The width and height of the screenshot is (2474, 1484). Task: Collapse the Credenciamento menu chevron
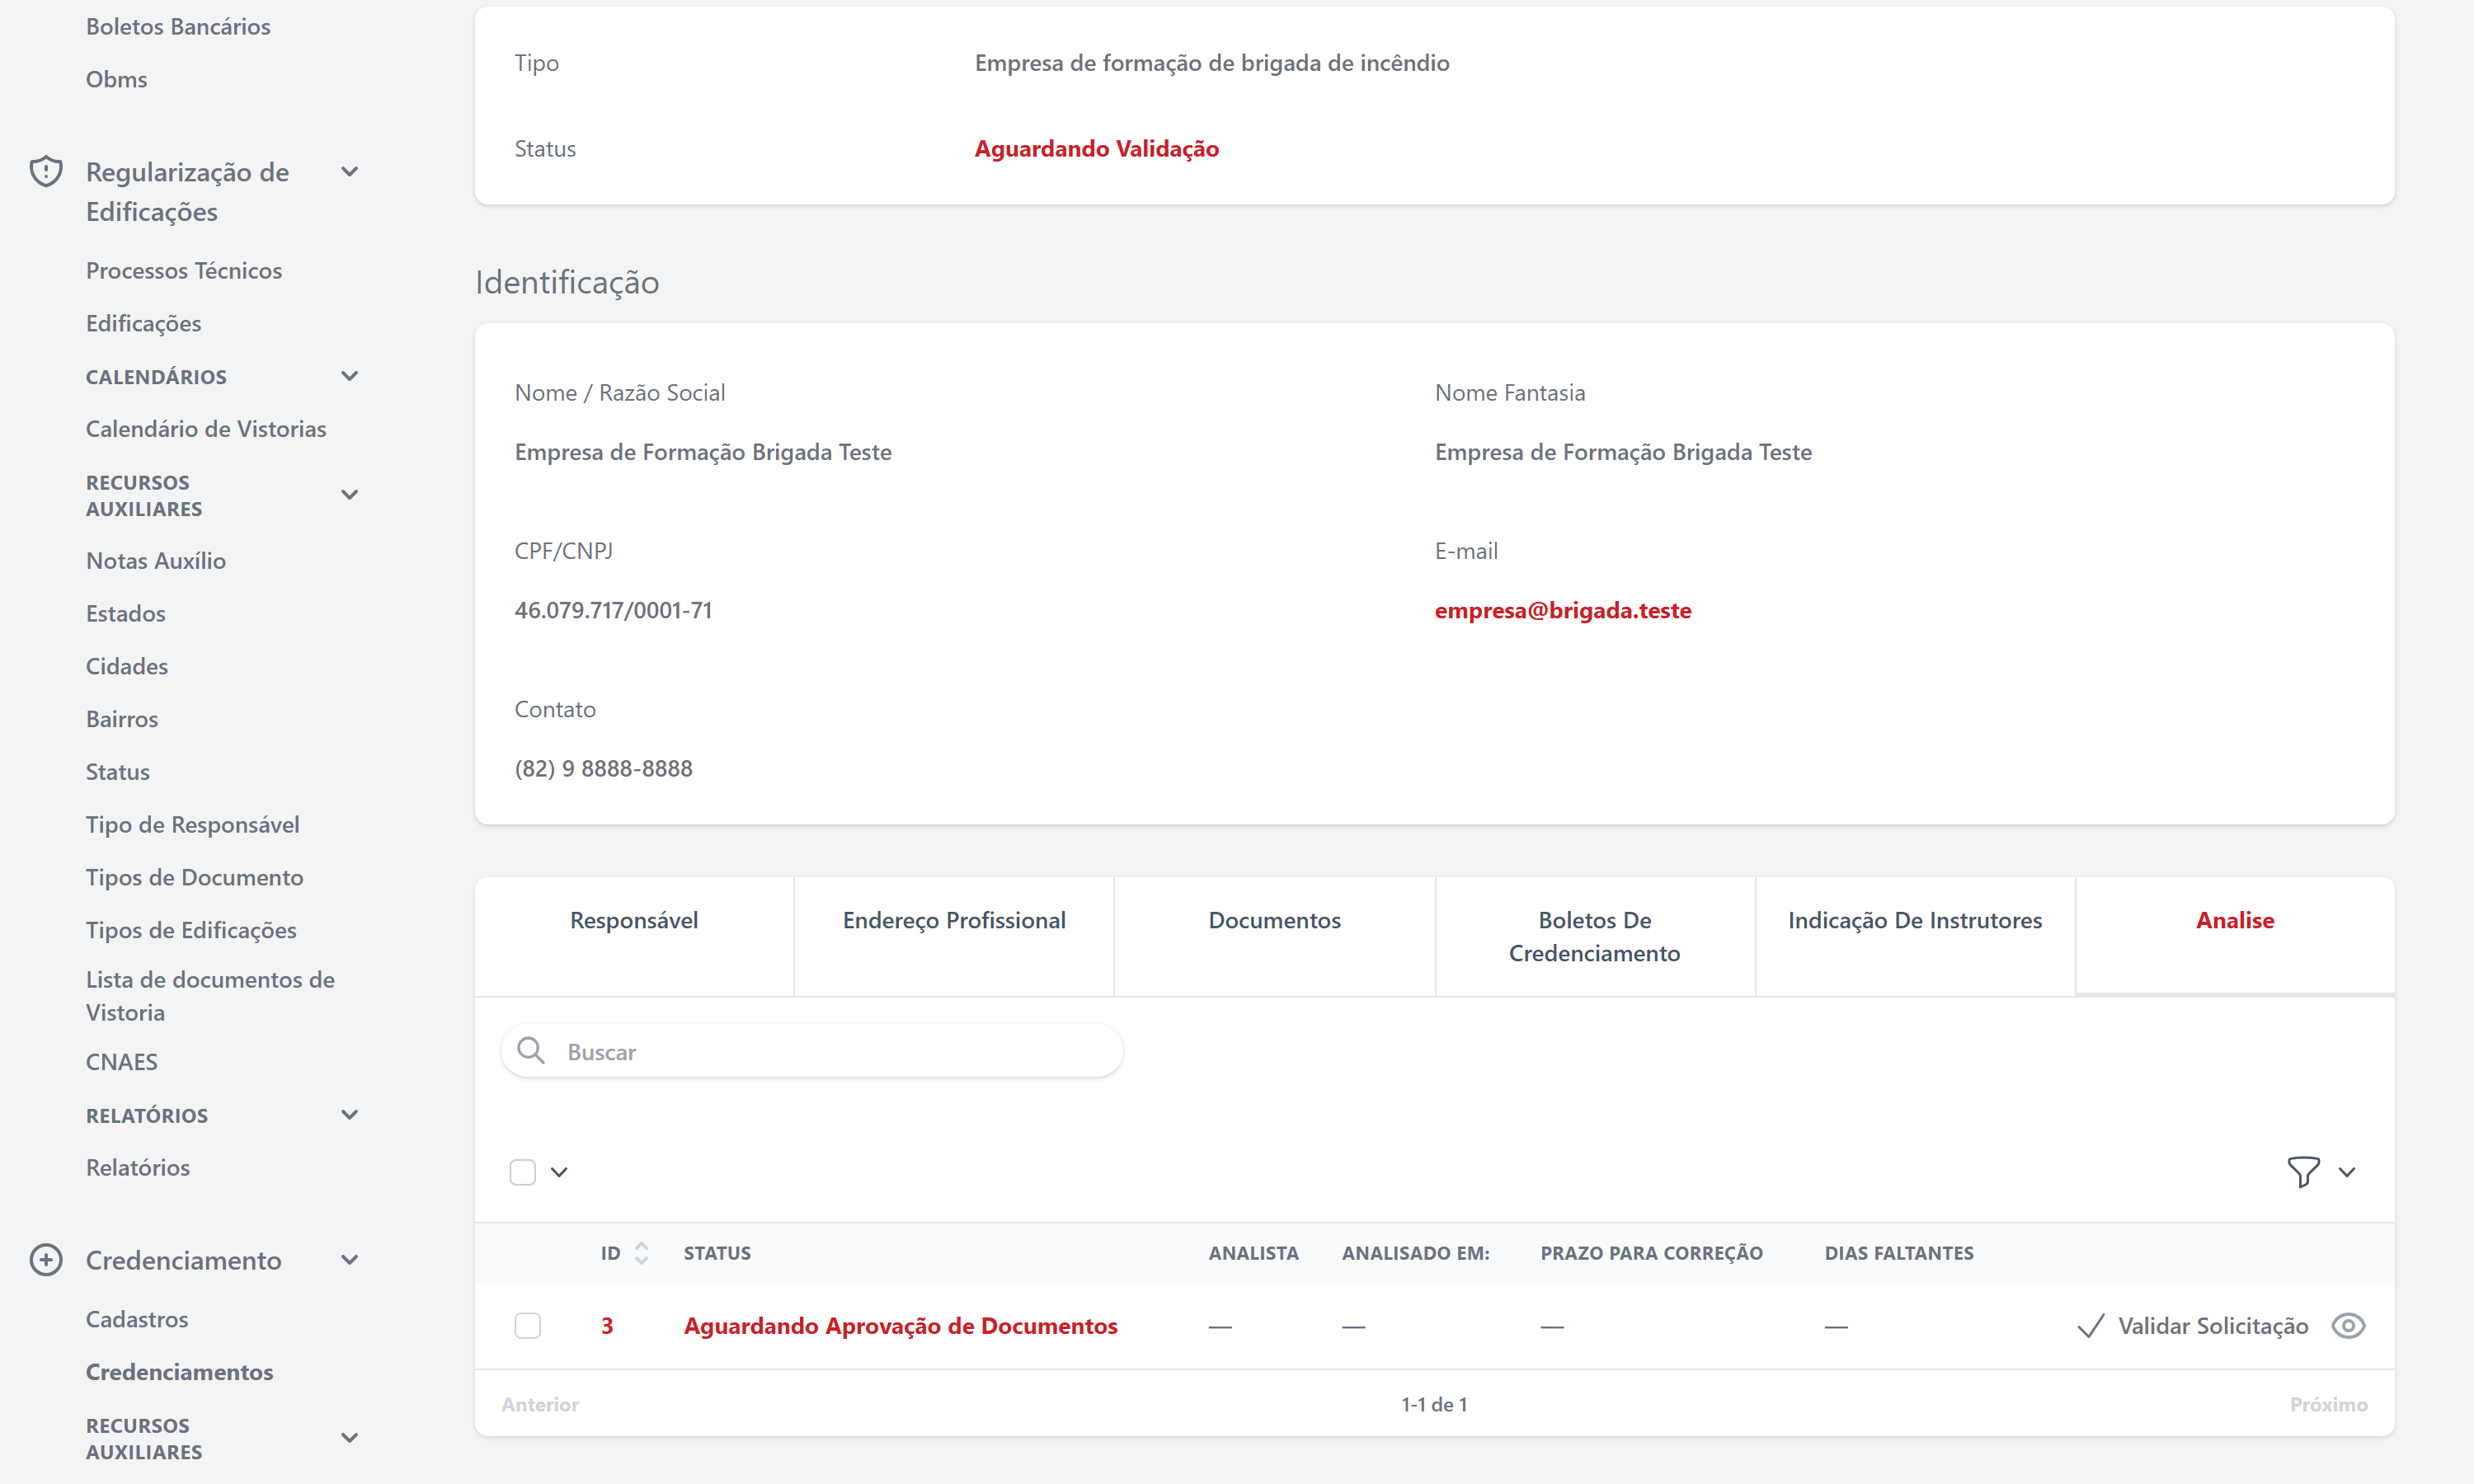[x=349, y=1260]
